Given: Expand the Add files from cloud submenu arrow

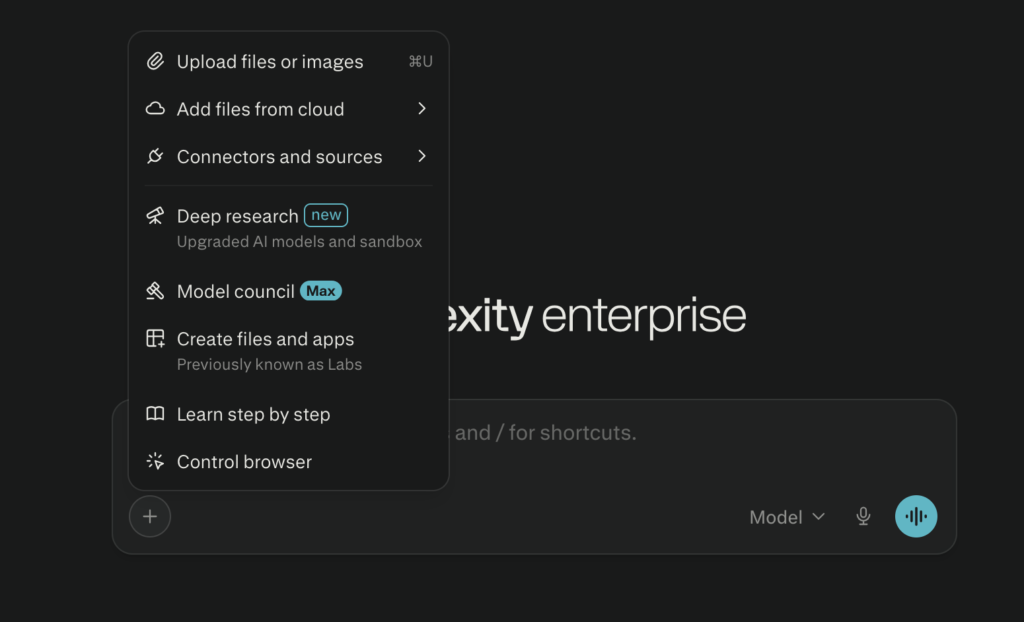Looking at the screenshot, I should click(x=421, y=109).
